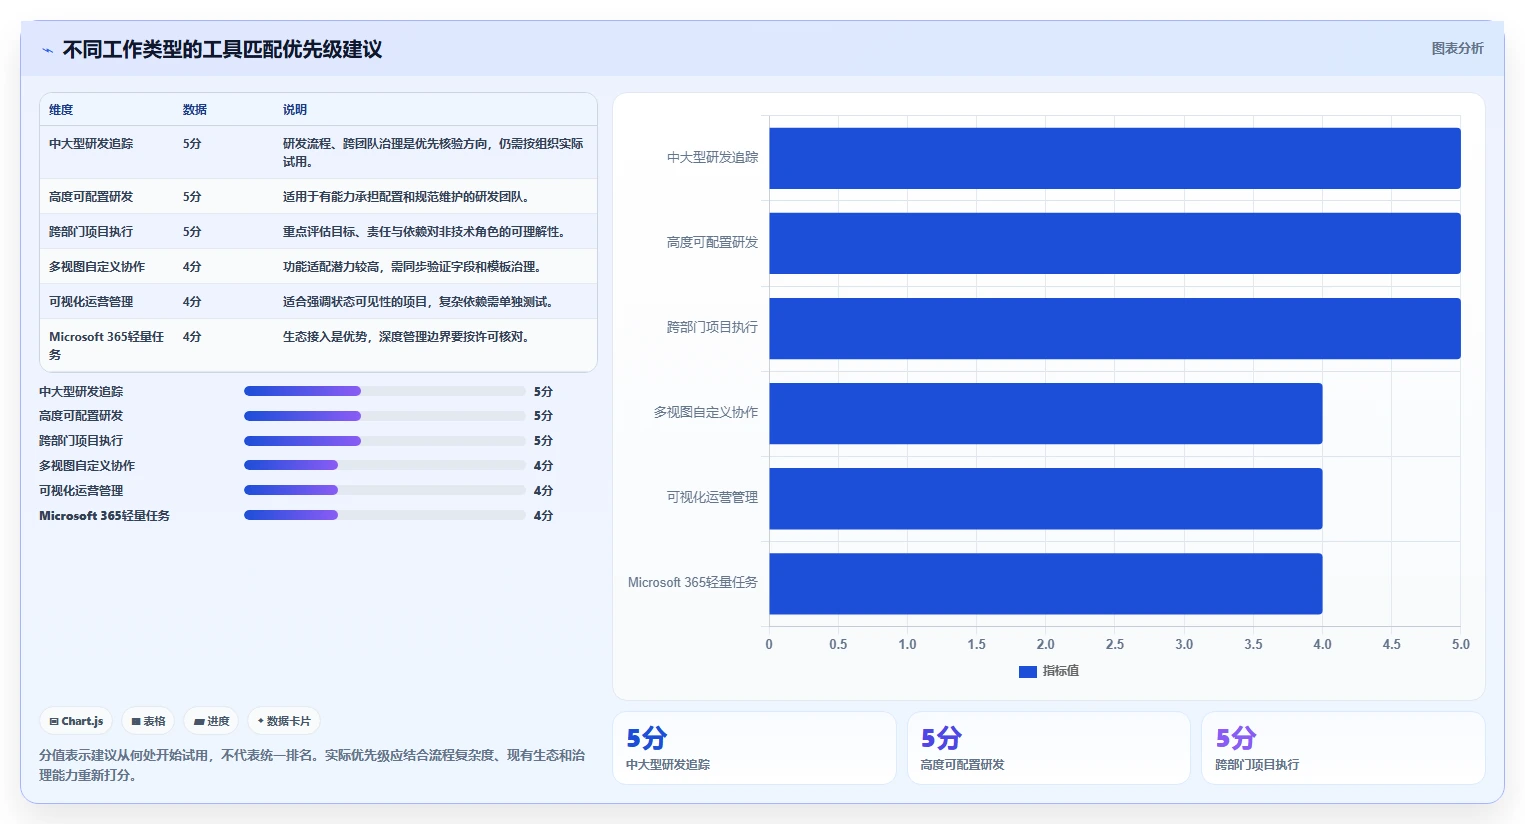Select the 可视化运营管理 table row name
The image size is (1525, 824).
coord(91,302)
